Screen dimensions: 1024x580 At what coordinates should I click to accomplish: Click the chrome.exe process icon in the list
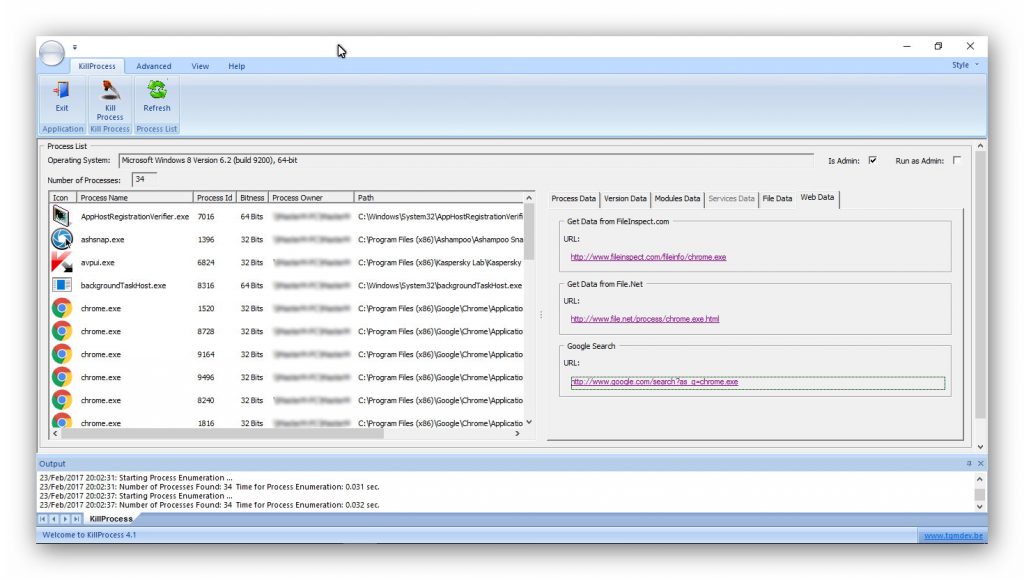(x=61, y=308)
